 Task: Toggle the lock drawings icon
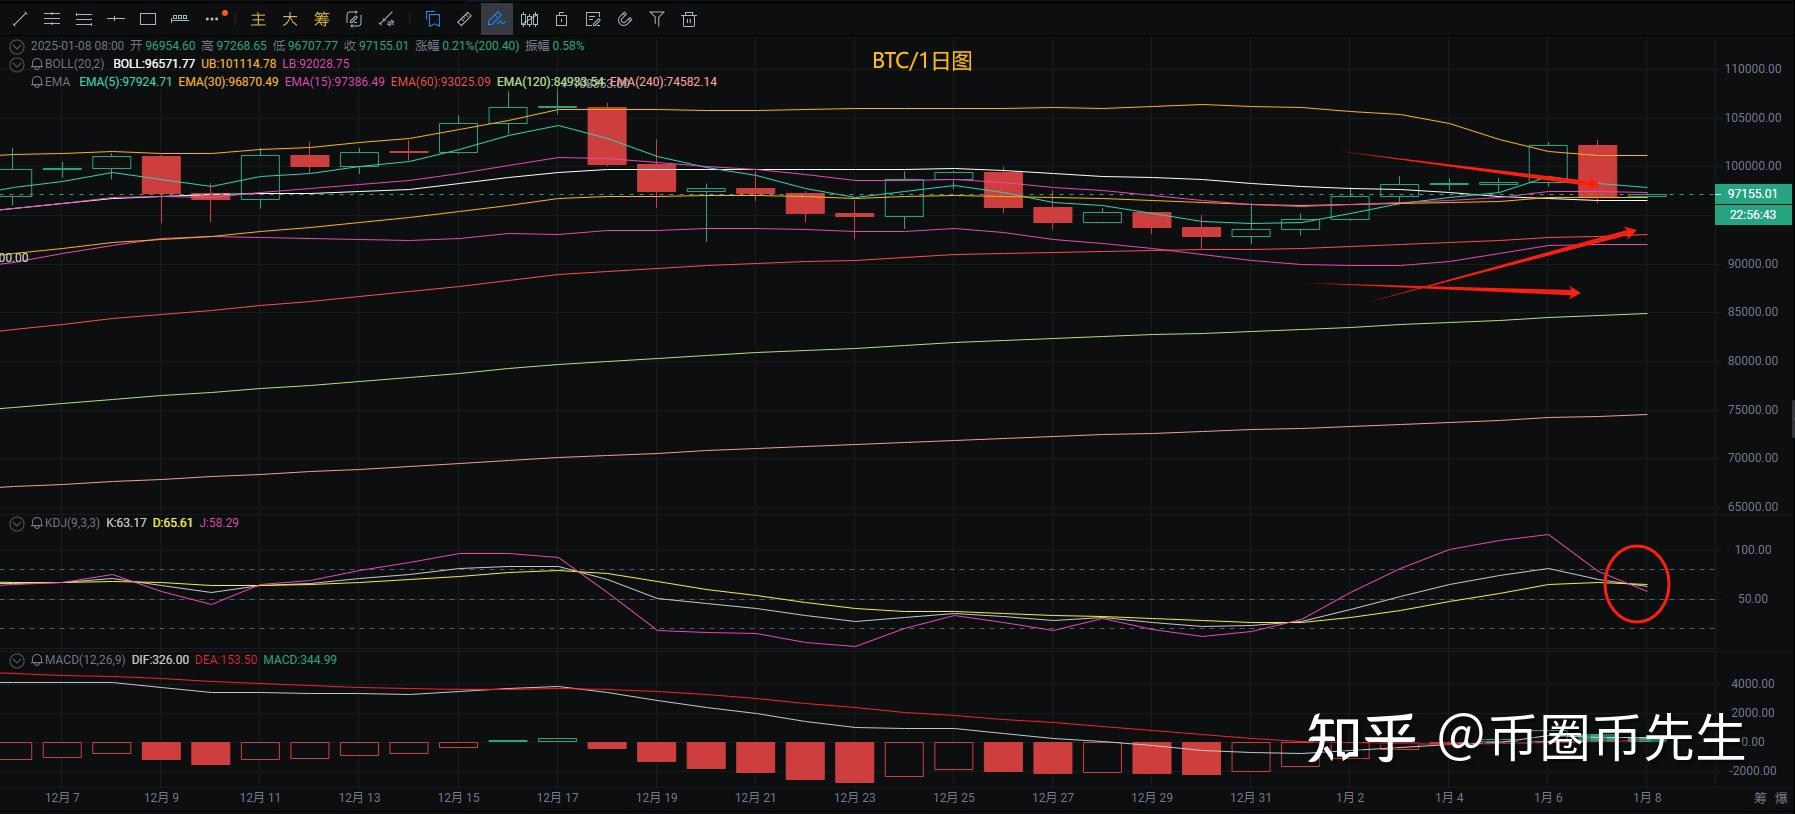[x=562, y=19]
